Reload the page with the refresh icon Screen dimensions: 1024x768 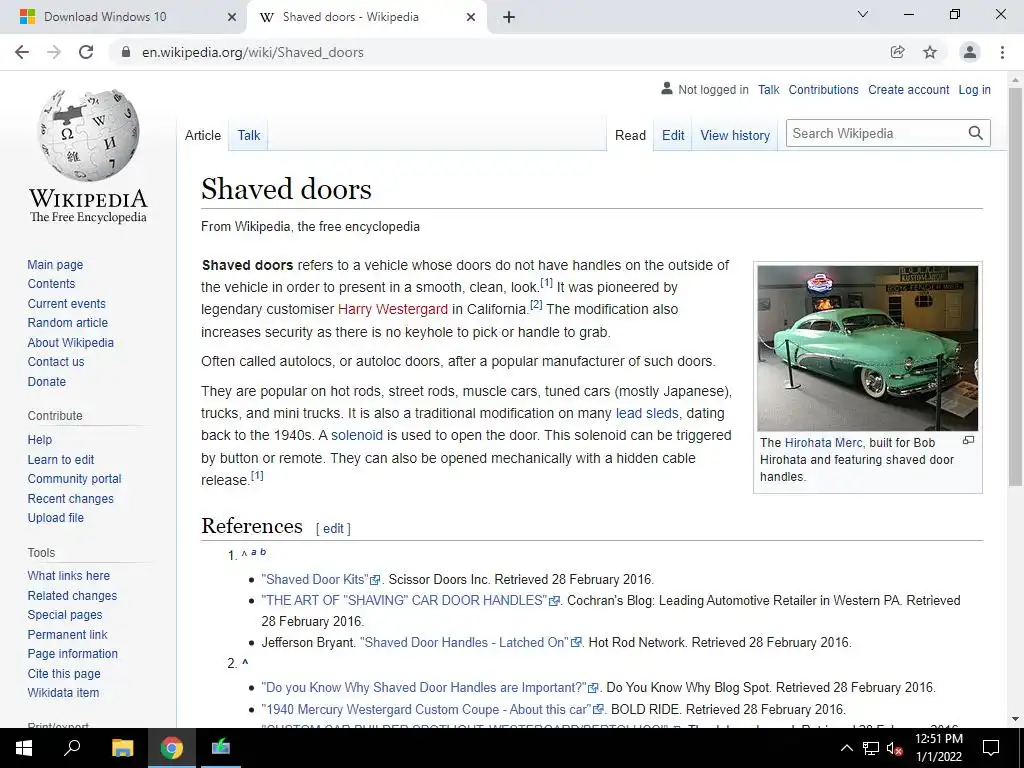tap(86, 52)
